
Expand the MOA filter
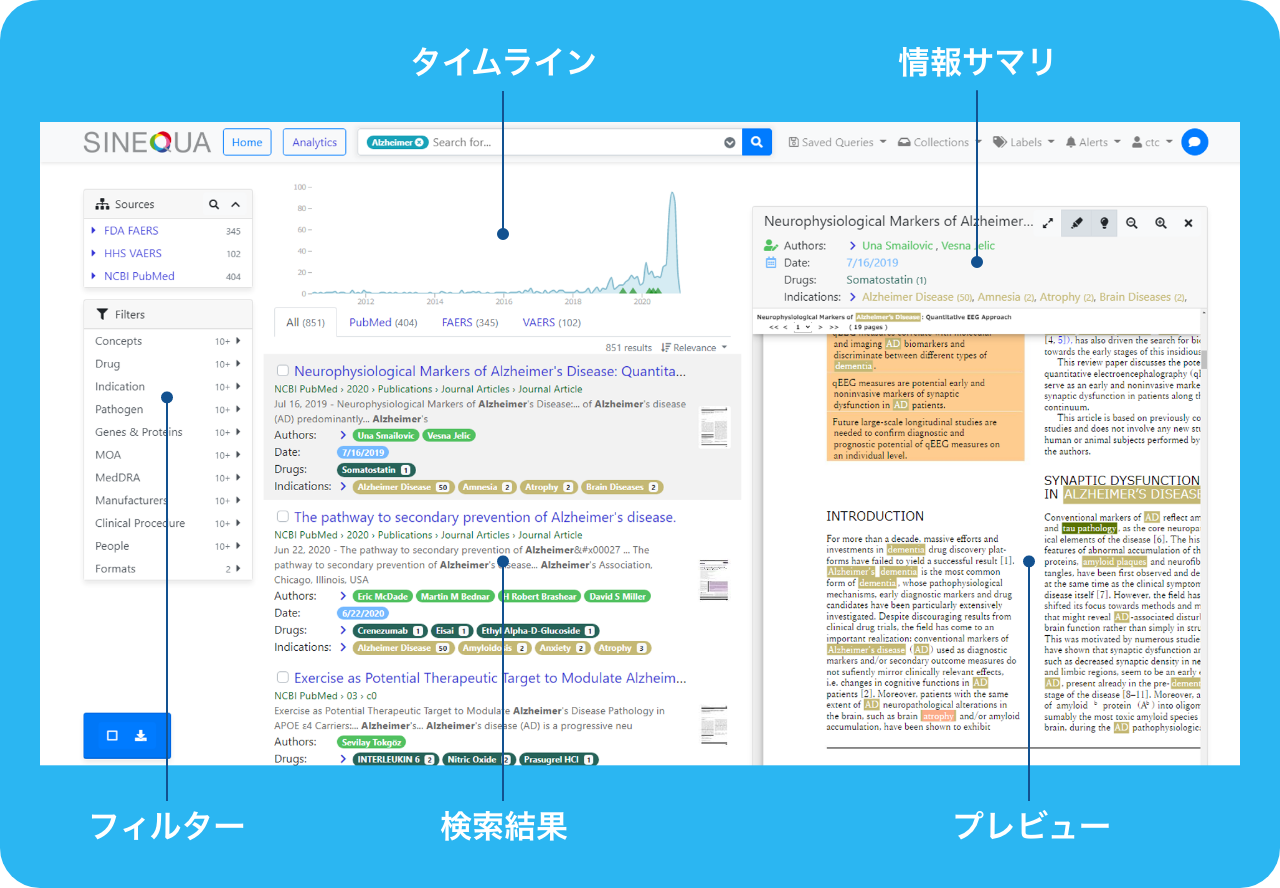238,455
